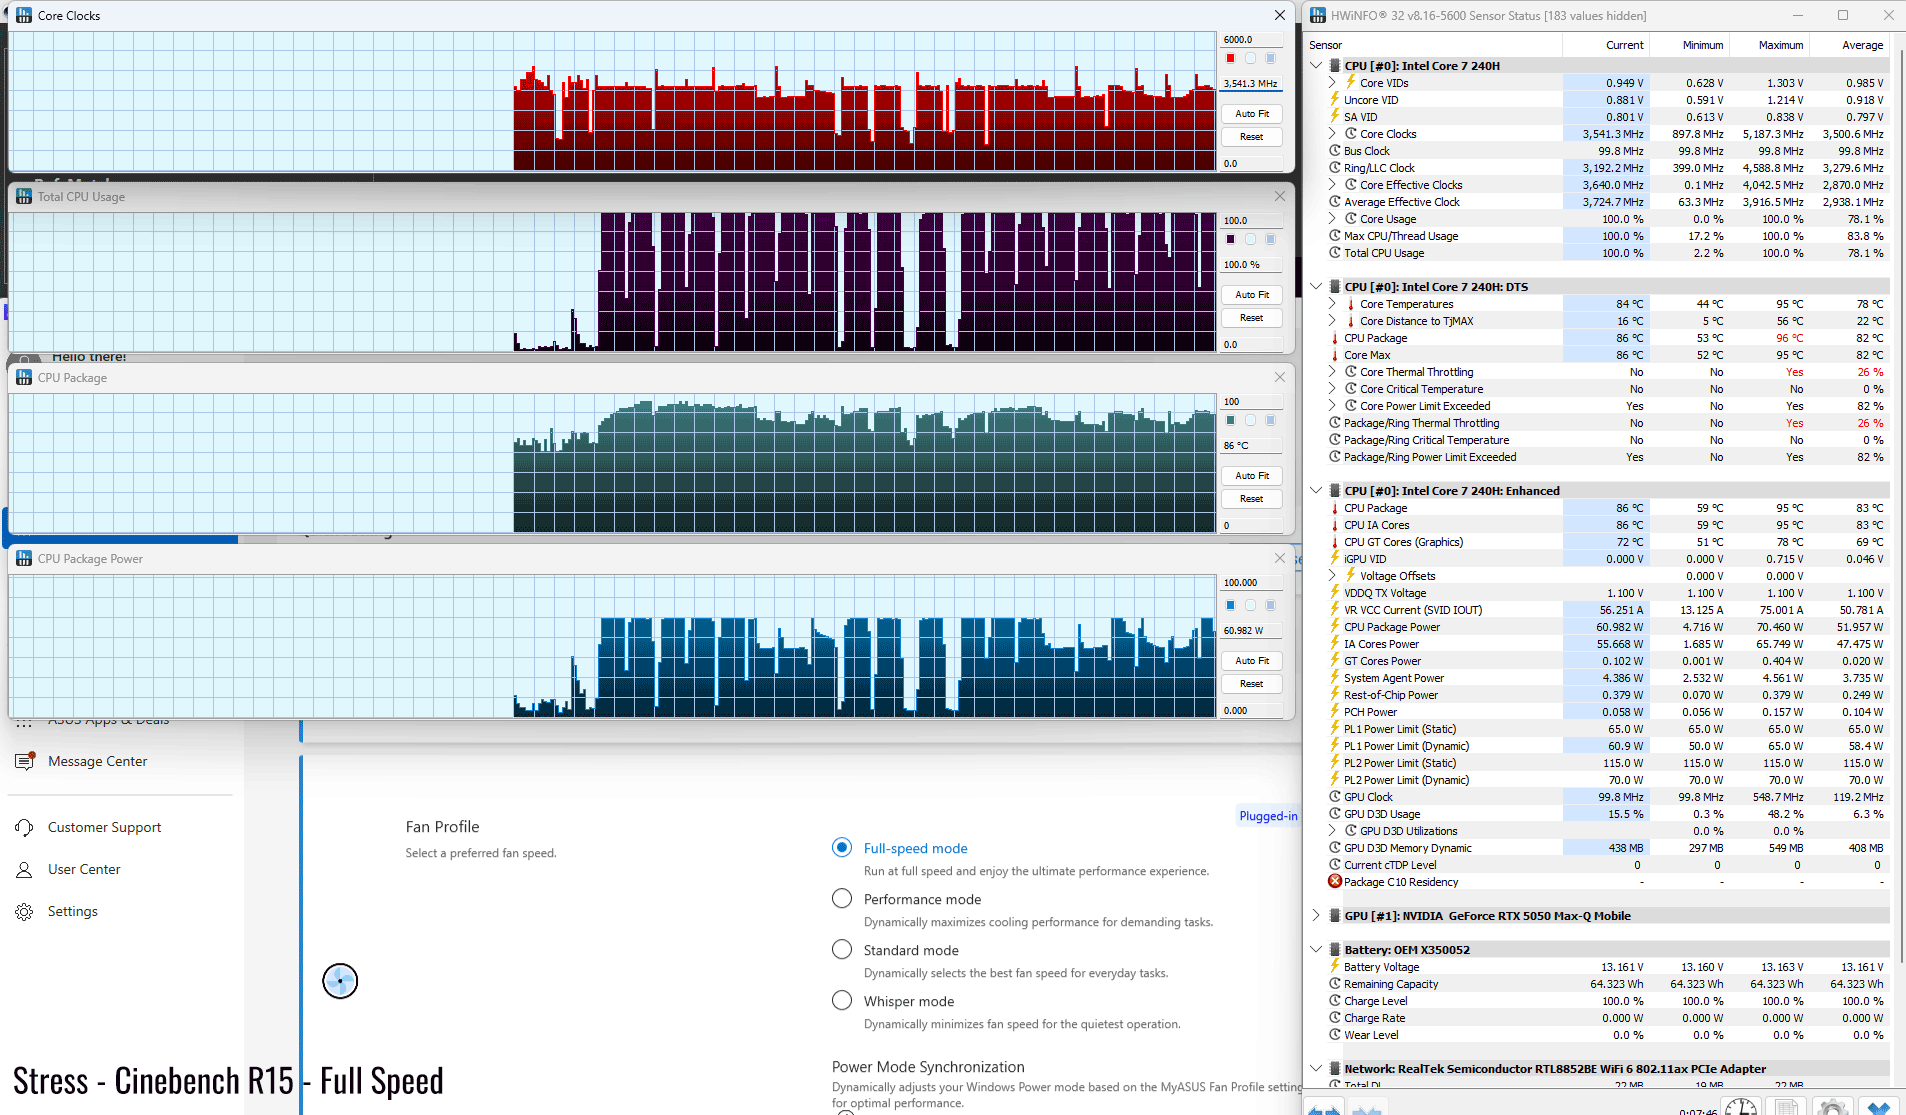Click the Message Center icon in MyASUS sidebar
The width and height of the screenshot is (1906, 1115).
(x=24, y=762)
